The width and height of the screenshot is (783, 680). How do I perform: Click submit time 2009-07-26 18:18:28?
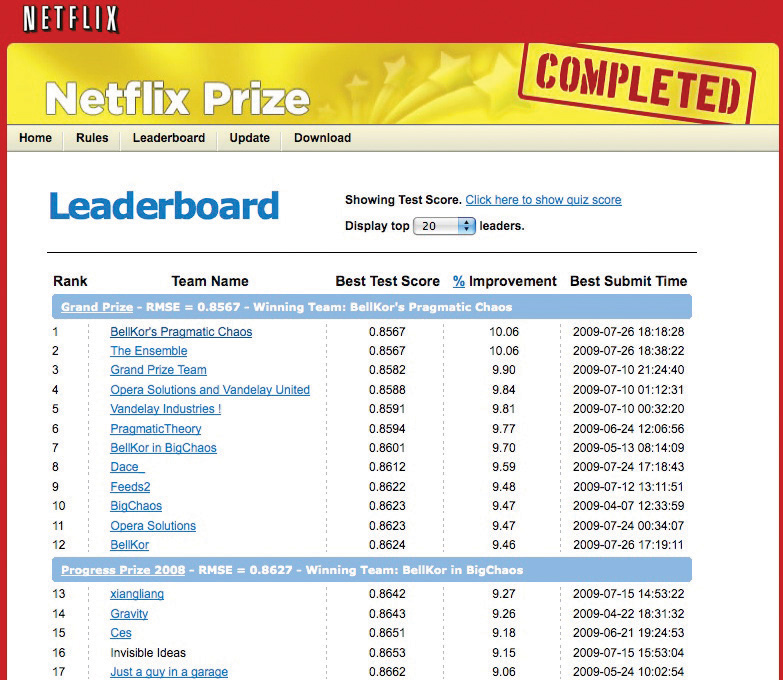click(628, 332)
